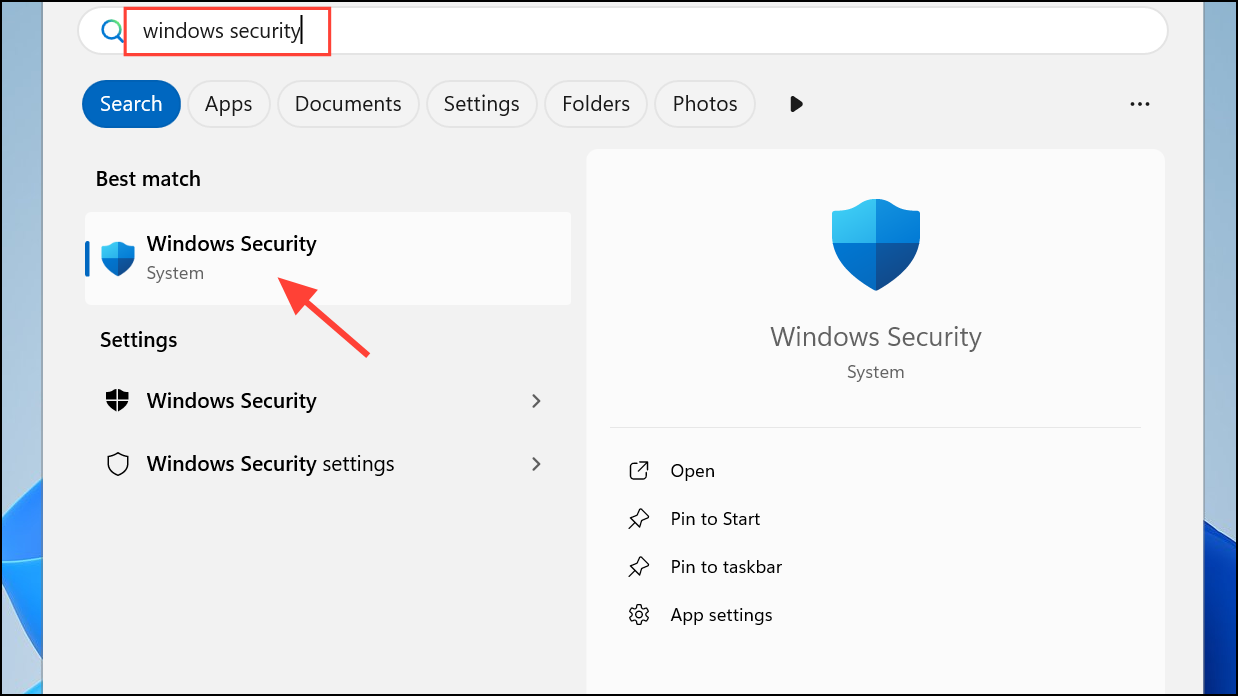Screen dimensions: 1238x696
Task: Click the search magnifier icon
Action: tap(111, 30)
